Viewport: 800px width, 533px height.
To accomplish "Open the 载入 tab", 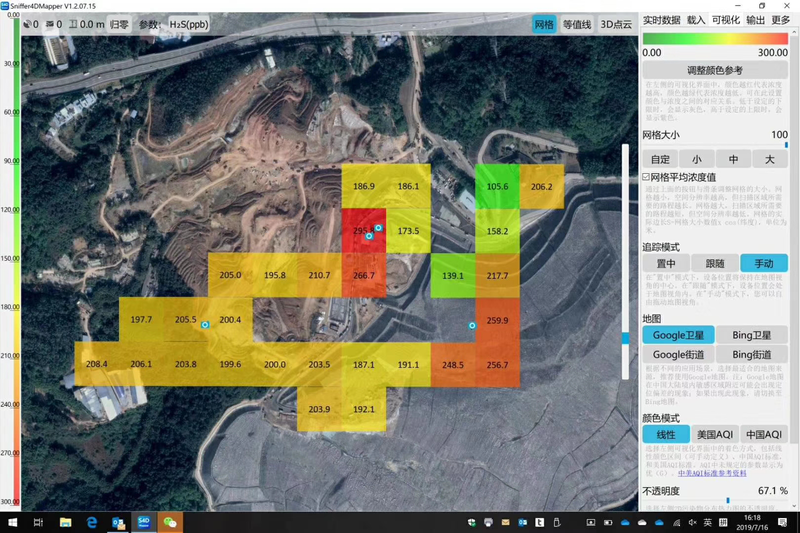I will tap(696, 20).
